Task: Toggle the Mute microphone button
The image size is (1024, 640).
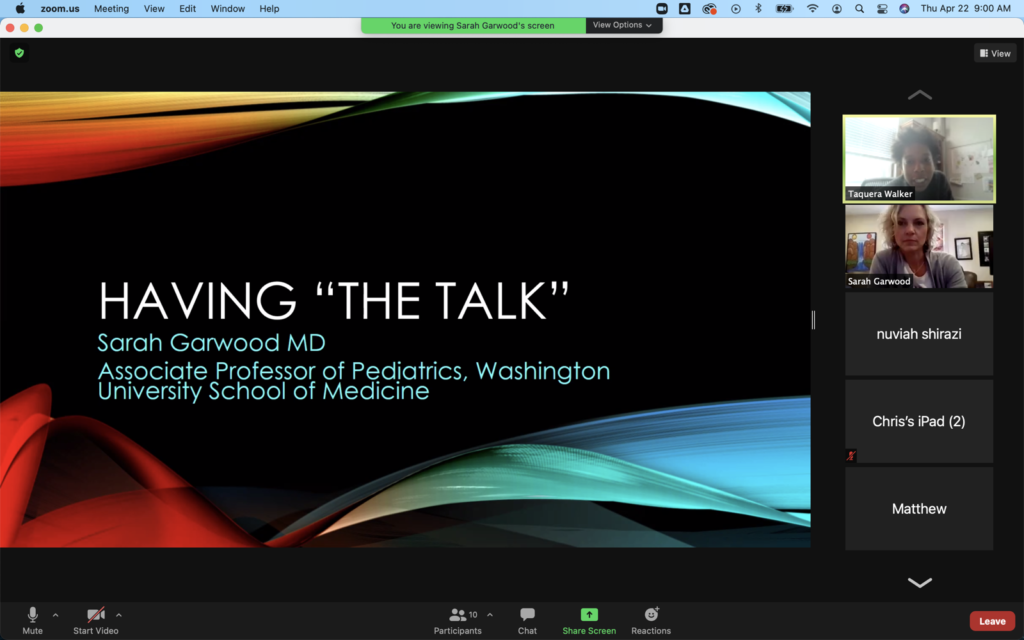Action: pos(32,619)
